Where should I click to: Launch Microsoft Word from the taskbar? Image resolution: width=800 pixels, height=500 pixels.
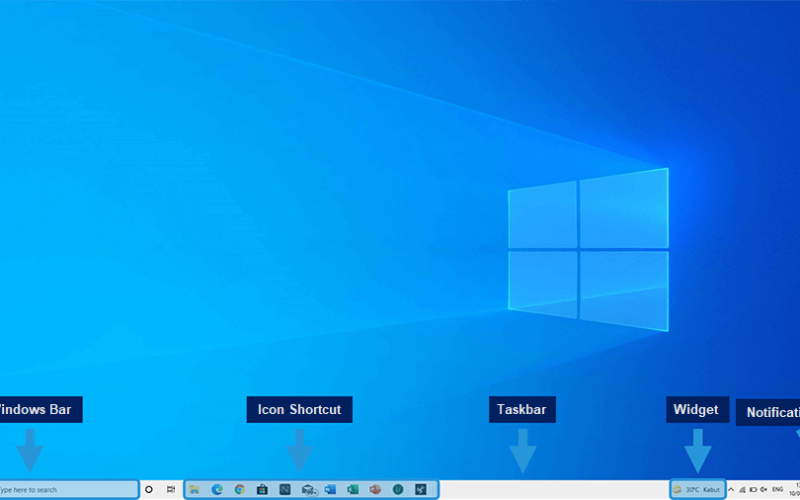(330, 489)
